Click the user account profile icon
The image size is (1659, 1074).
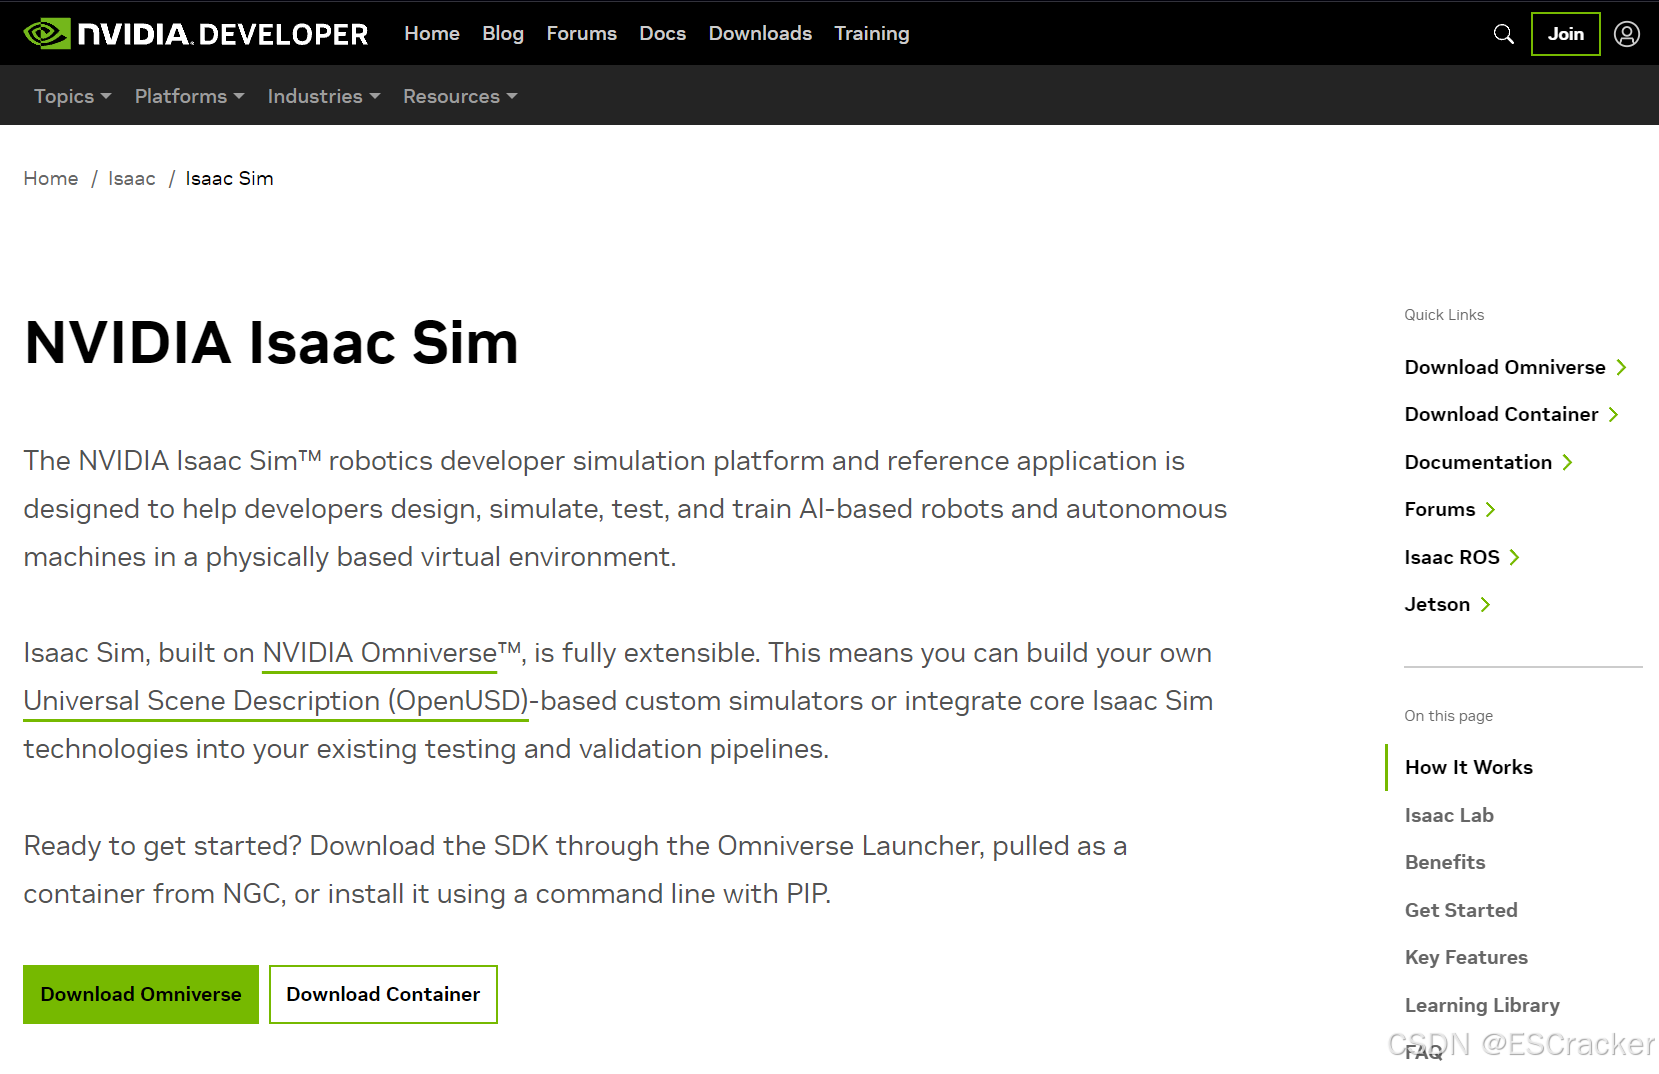[1627, 34]
